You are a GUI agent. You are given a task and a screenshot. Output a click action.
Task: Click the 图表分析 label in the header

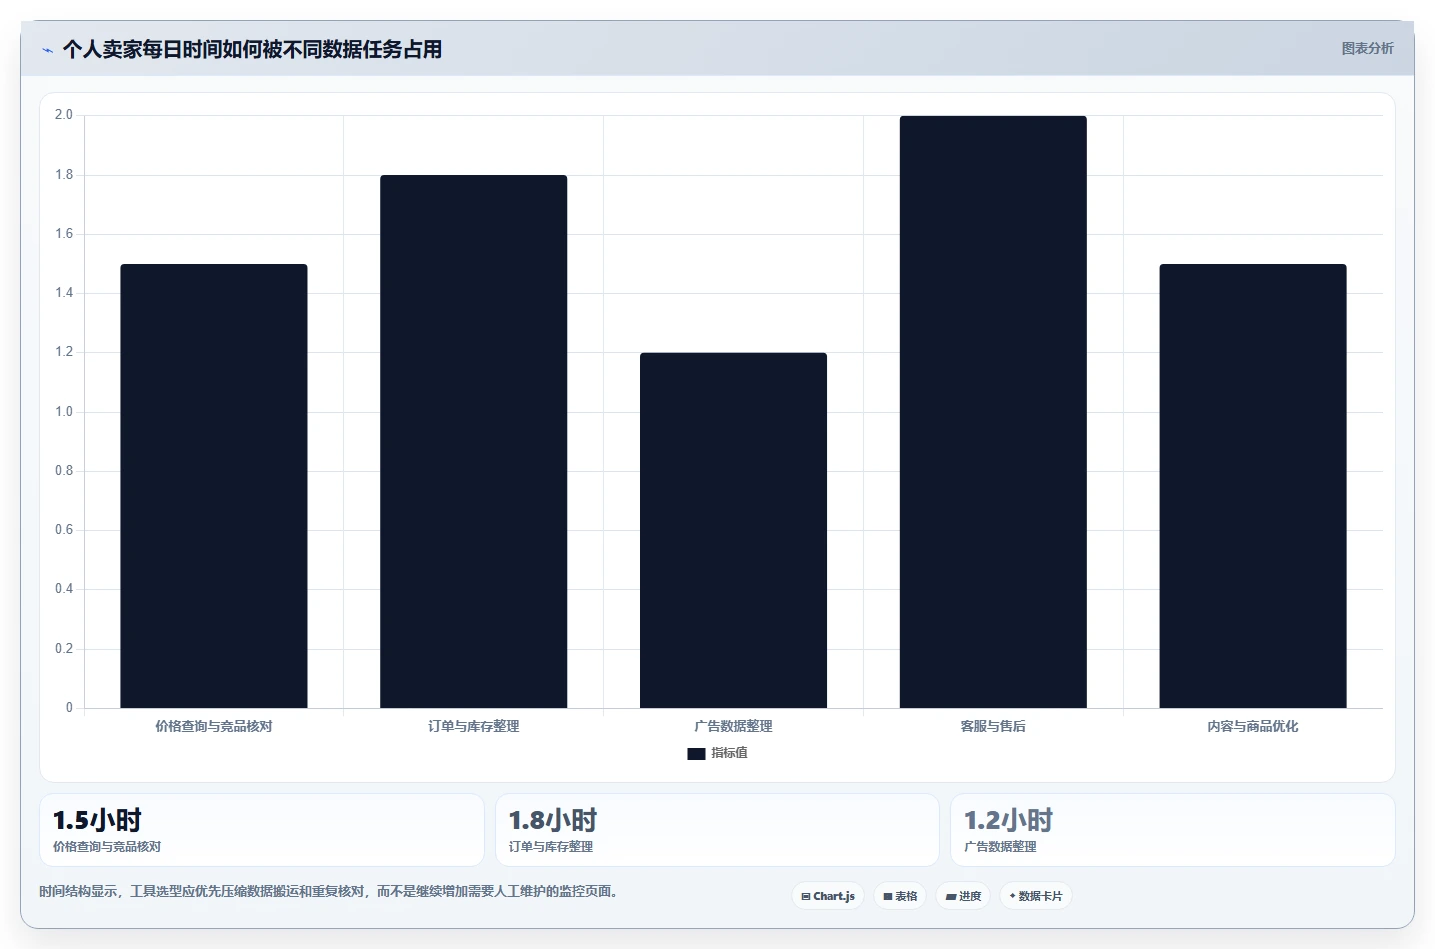[1367, 48]
